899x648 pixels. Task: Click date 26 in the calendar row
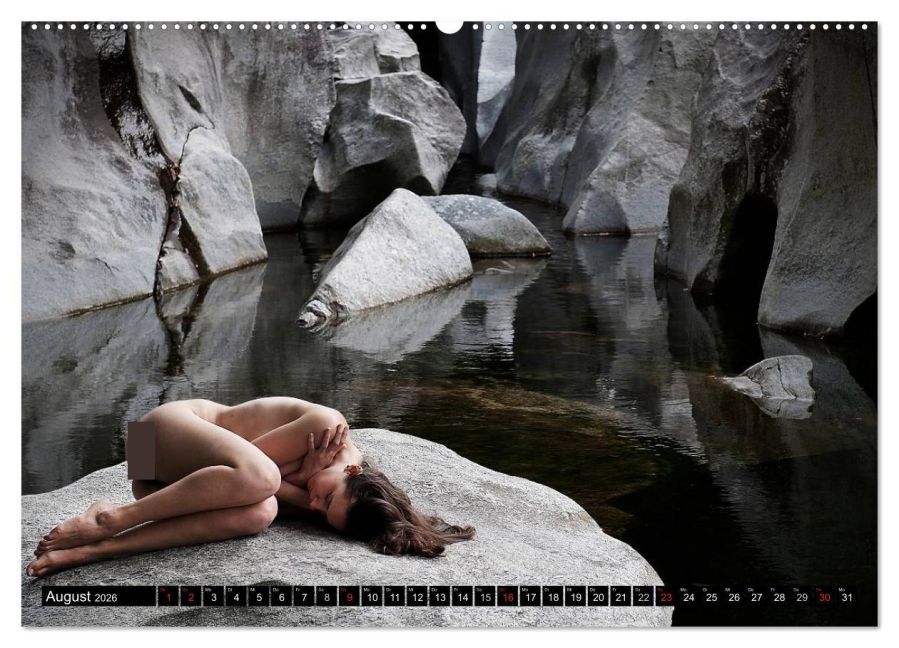(x=734, y=596)
